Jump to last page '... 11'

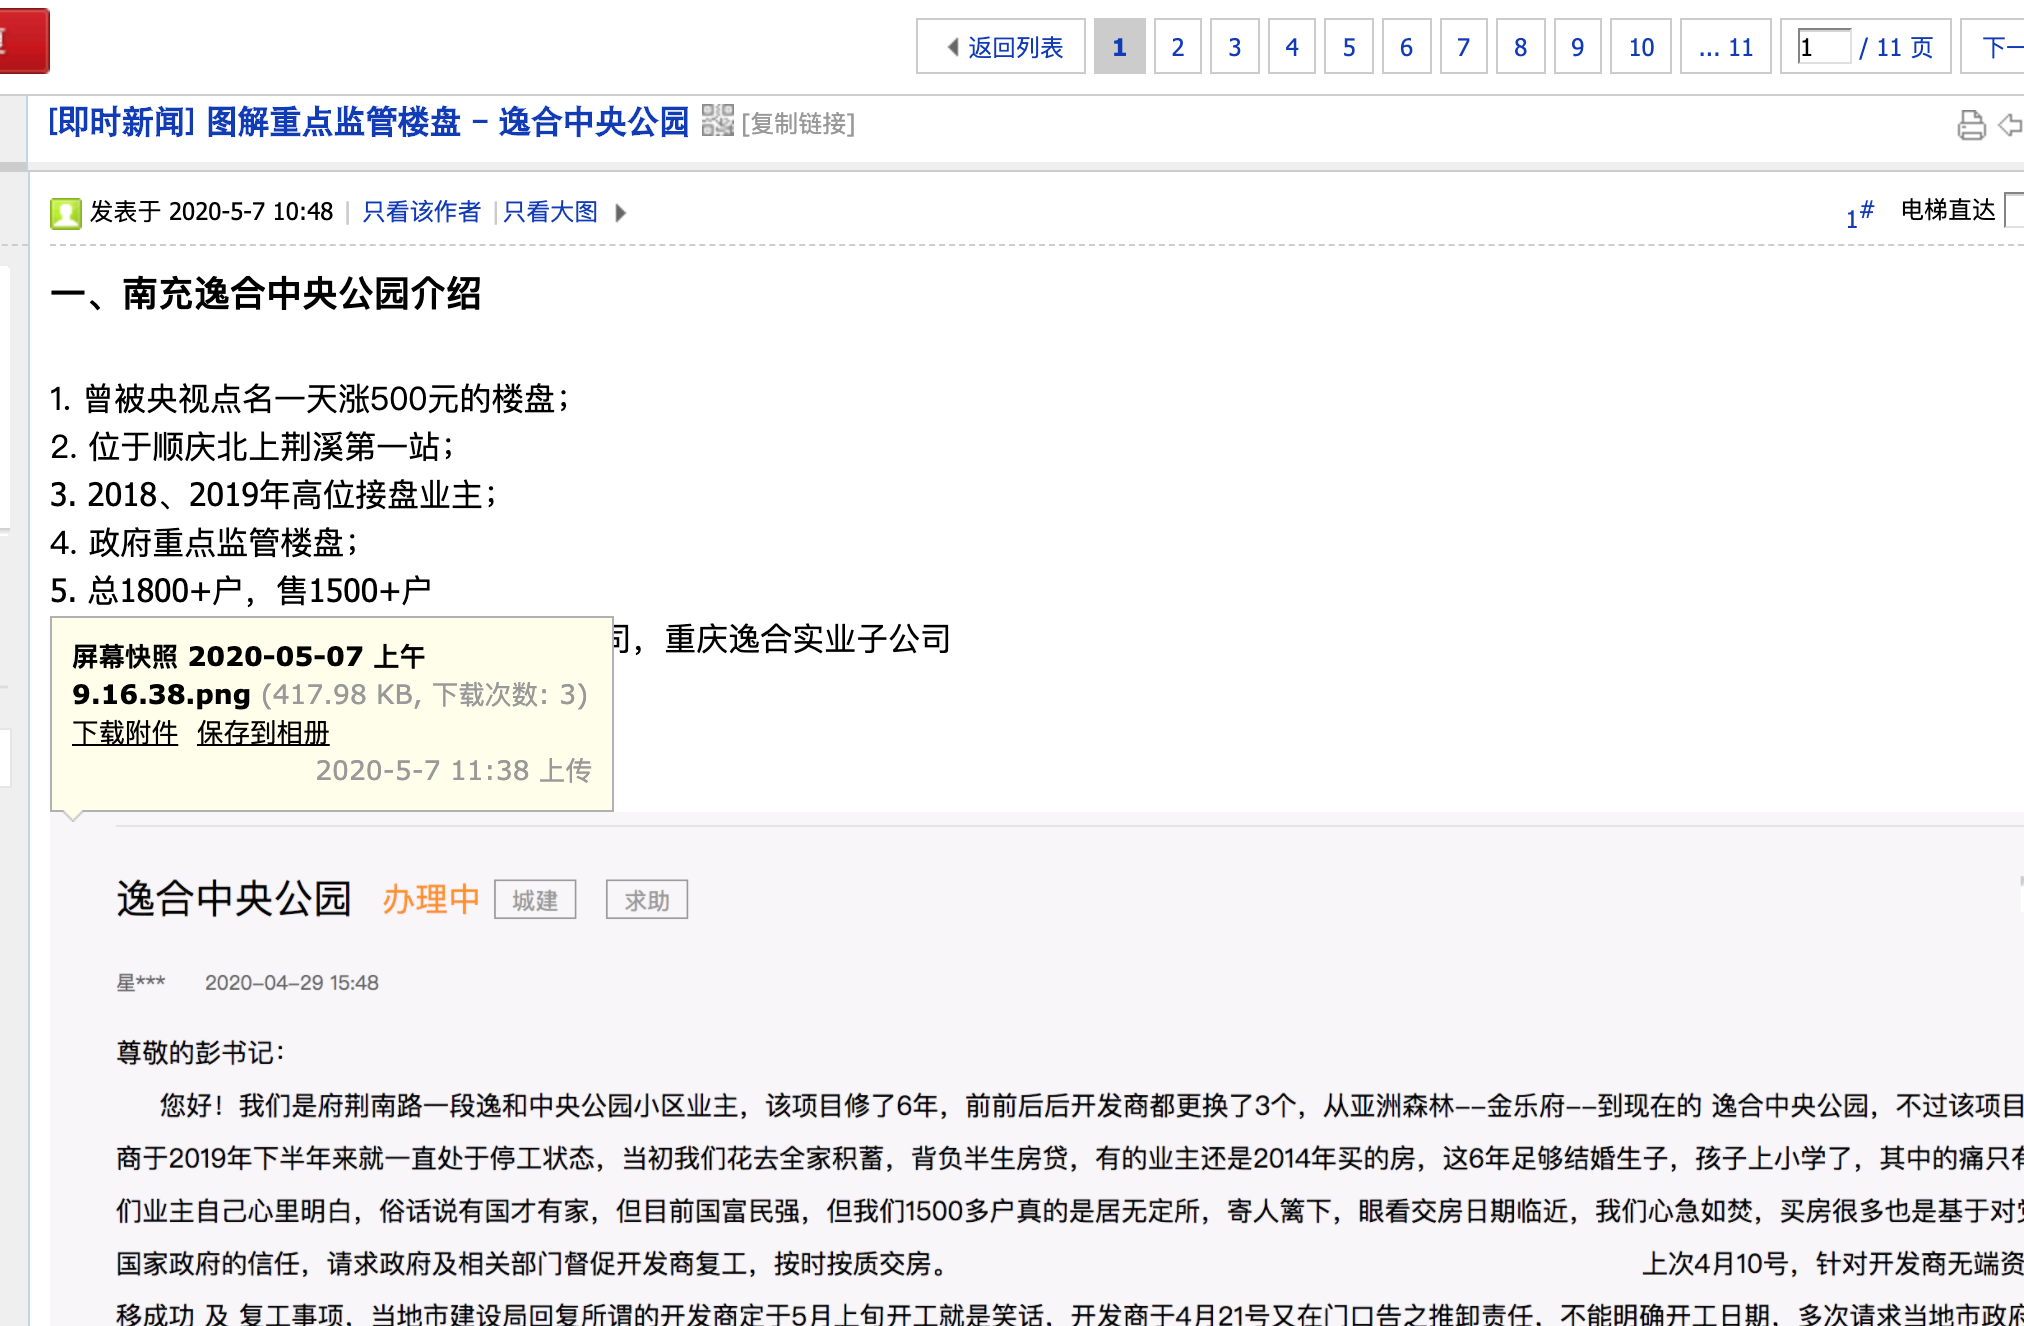click(x=1725, y=47)
